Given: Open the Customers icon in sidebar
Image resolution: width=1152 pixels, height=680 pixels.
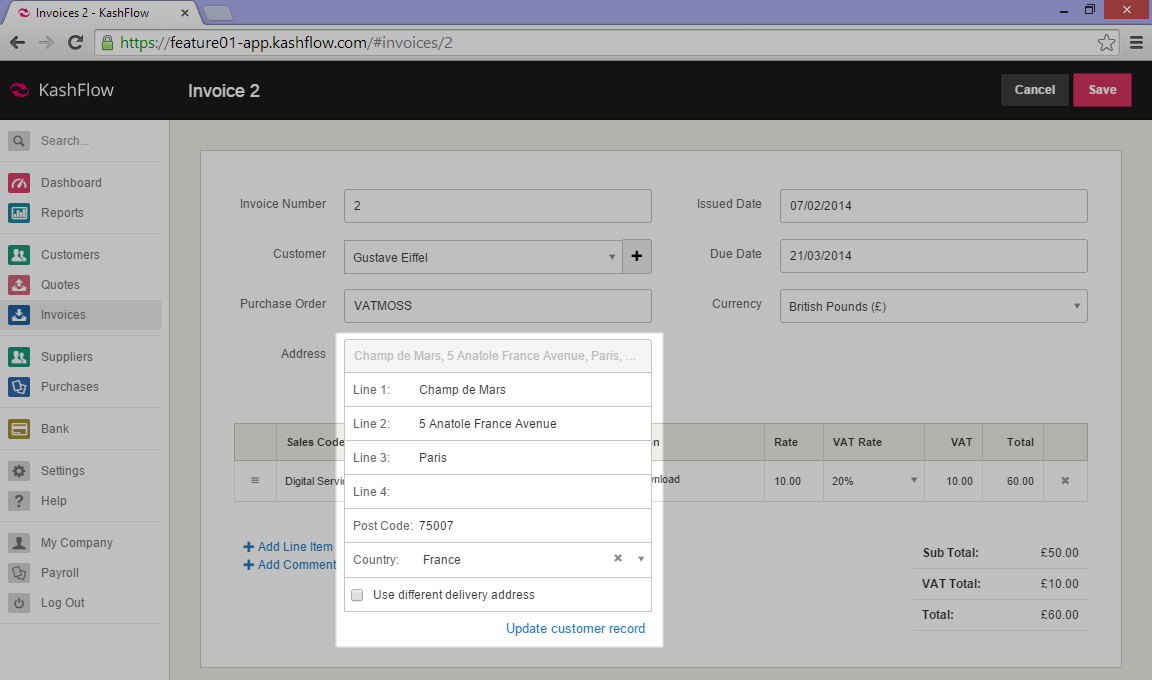Looking at the screenshot, I should coord(19,255).
